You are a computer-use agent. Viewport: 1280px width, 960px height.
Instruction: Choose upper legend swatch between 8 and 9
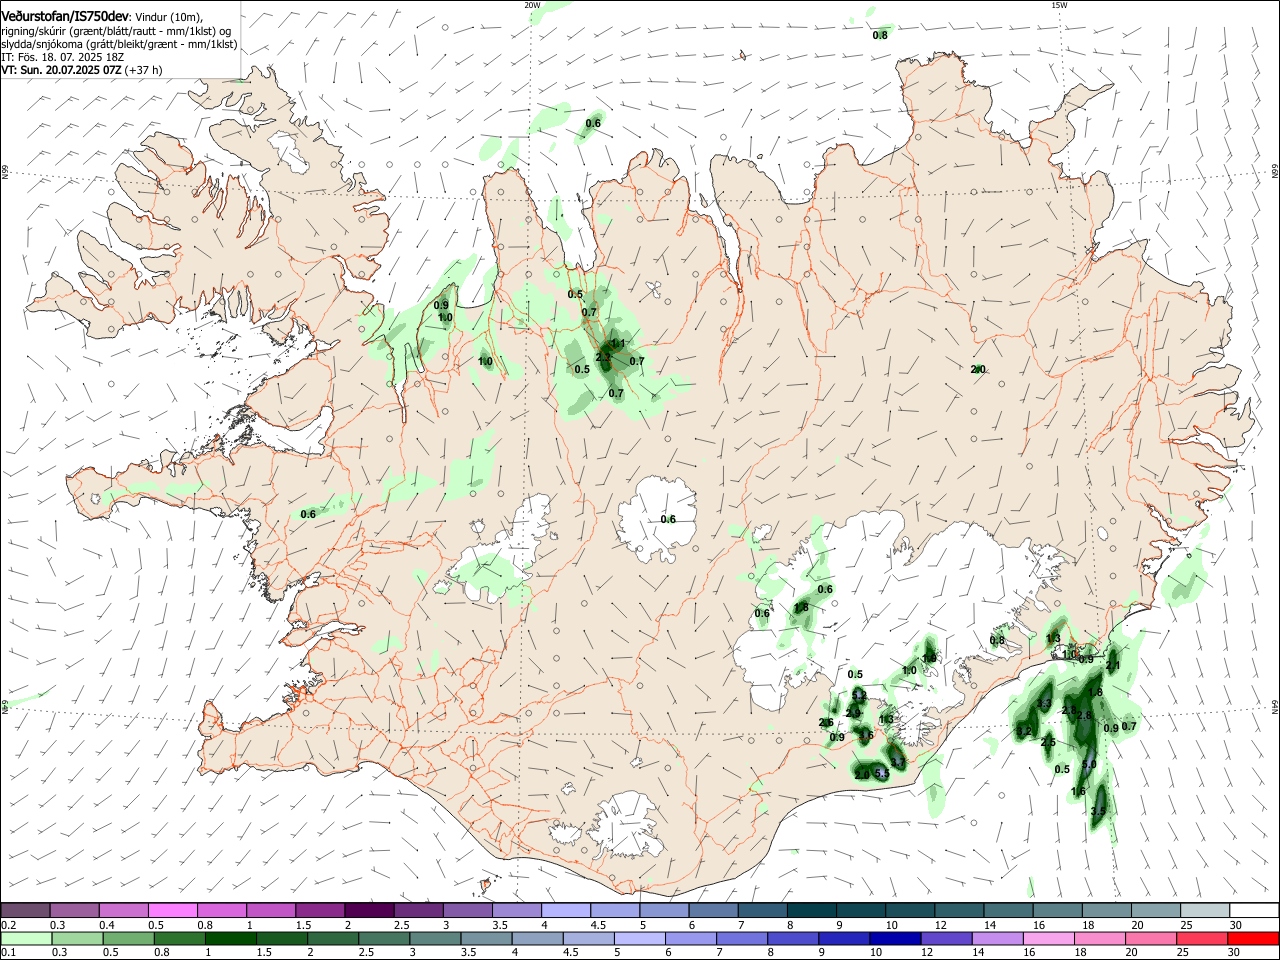[812, 911]
